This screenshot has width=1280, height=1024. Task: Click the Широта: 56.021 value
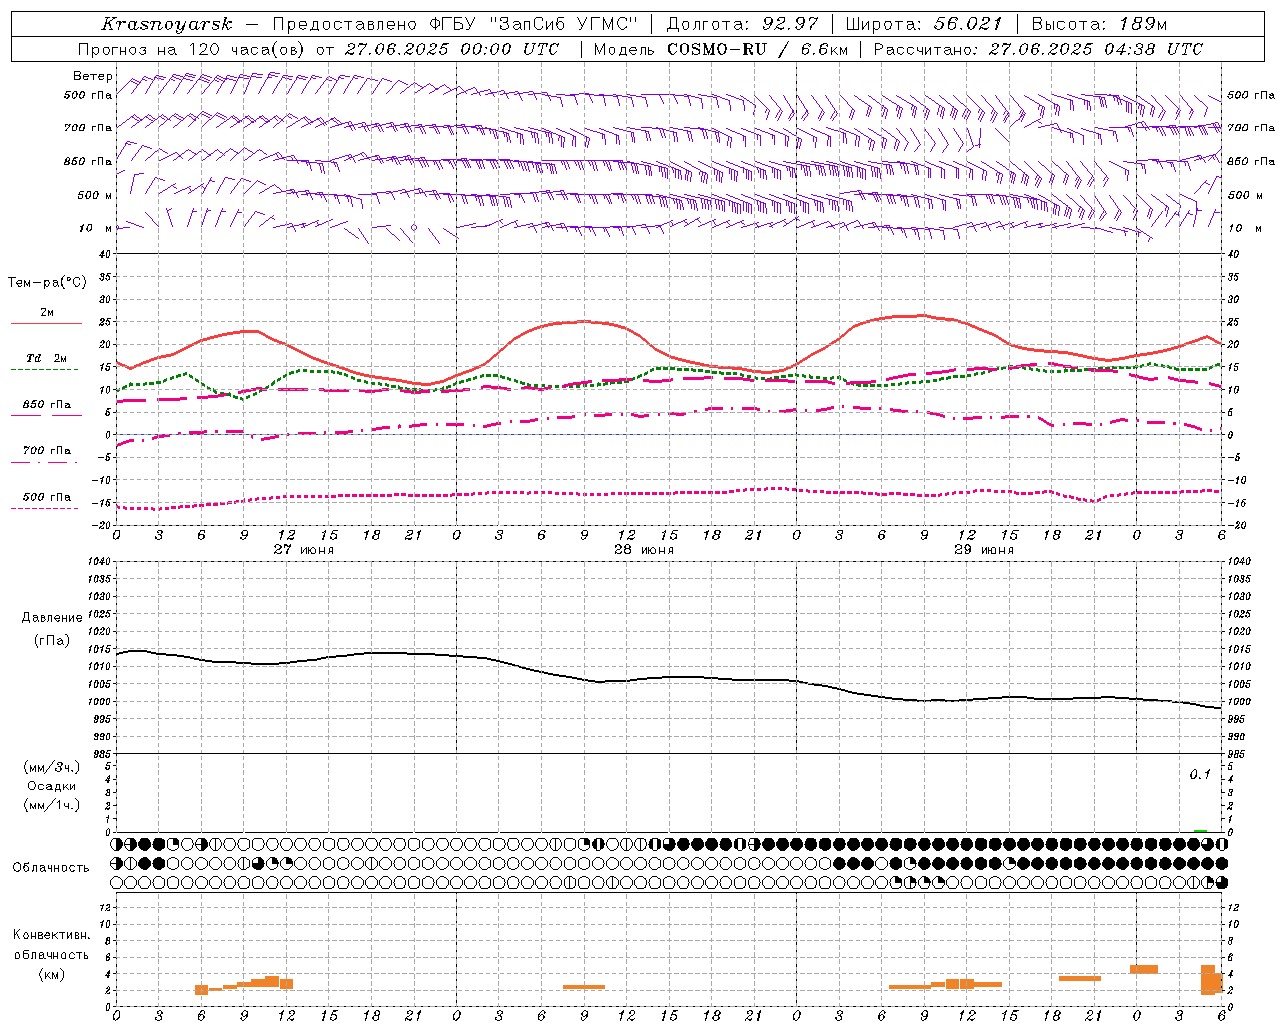click(x=924, y=24)
